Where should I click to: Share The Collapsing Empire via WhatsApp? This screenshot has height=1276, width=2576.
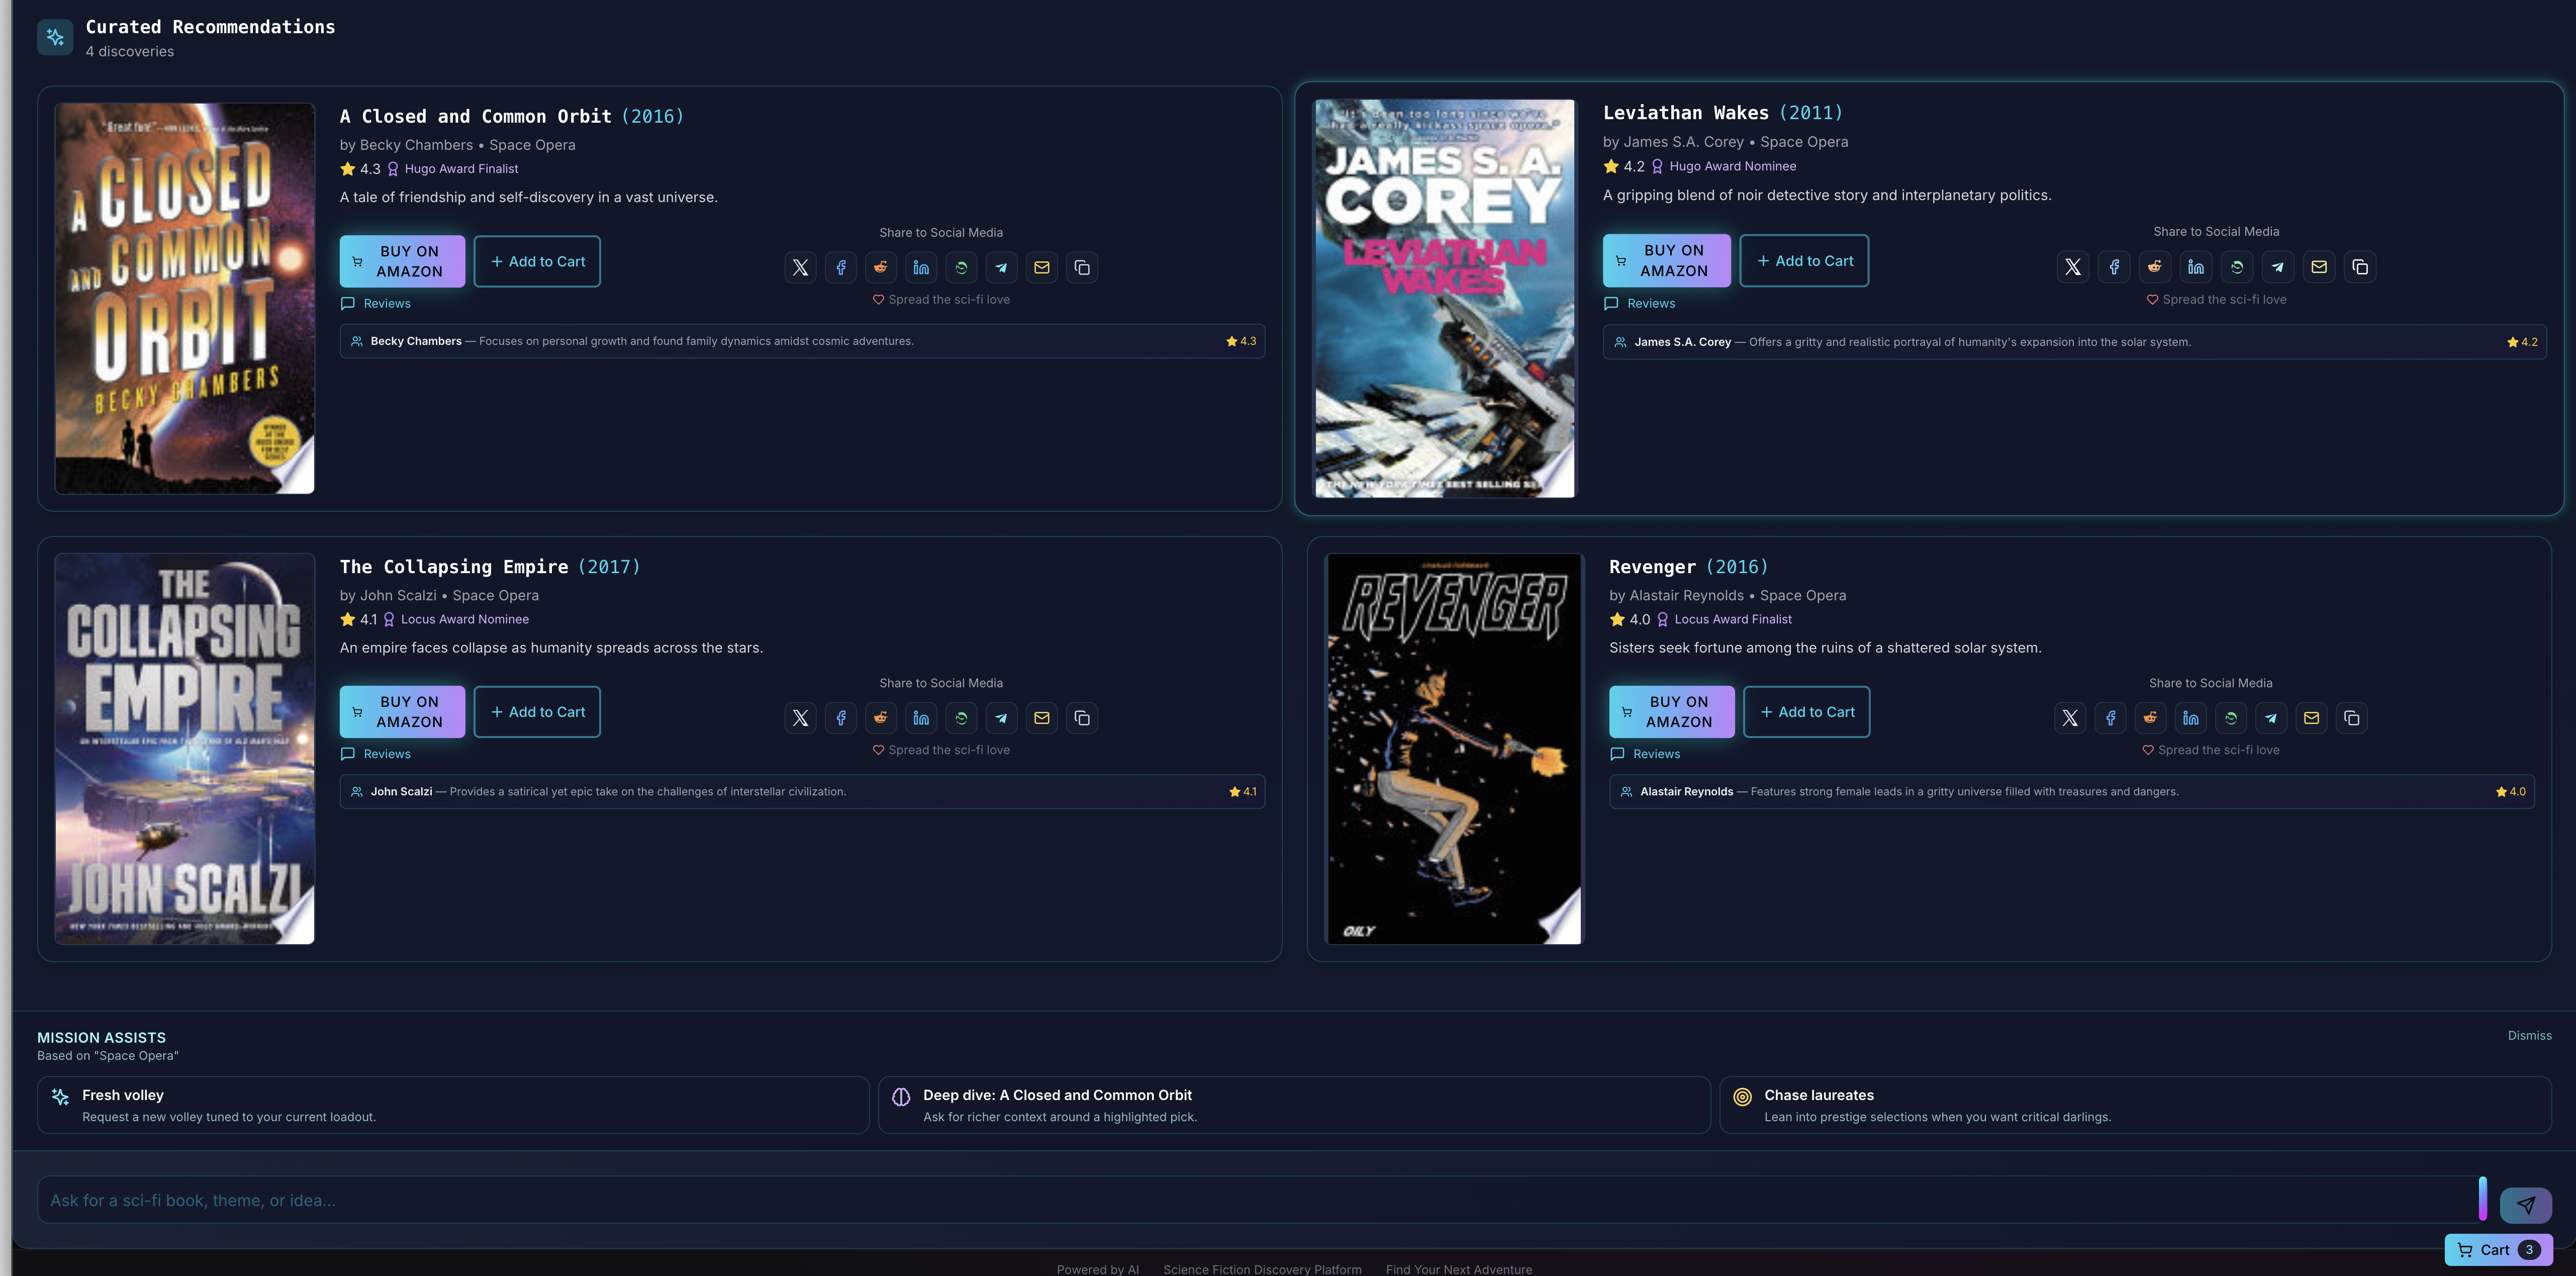pyautogui.click(x=961, y=718)
